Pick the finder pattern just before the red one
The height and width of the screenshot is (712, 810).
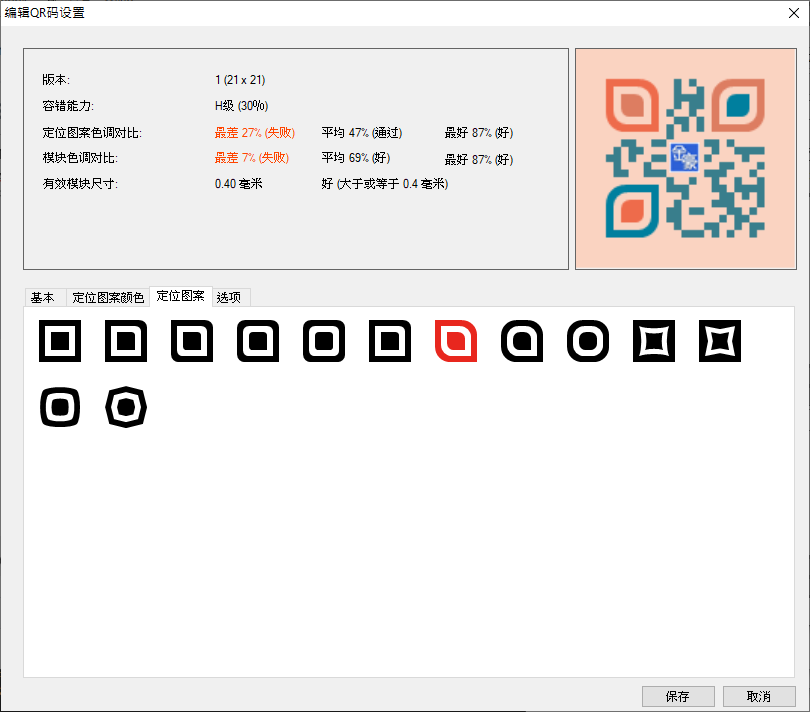pyautogui.click(x=390, y=341)
